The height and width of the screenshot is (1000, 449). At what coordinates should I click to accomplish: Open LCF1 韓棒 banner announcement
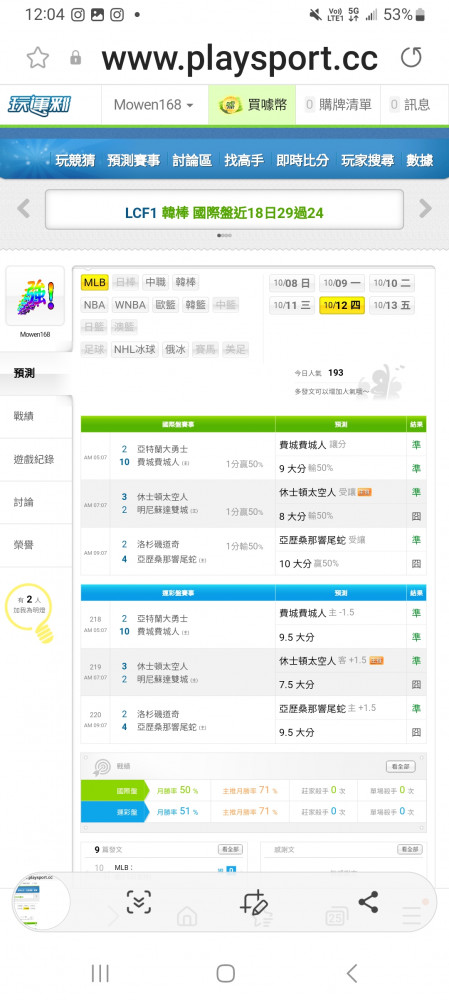(224, 212)
